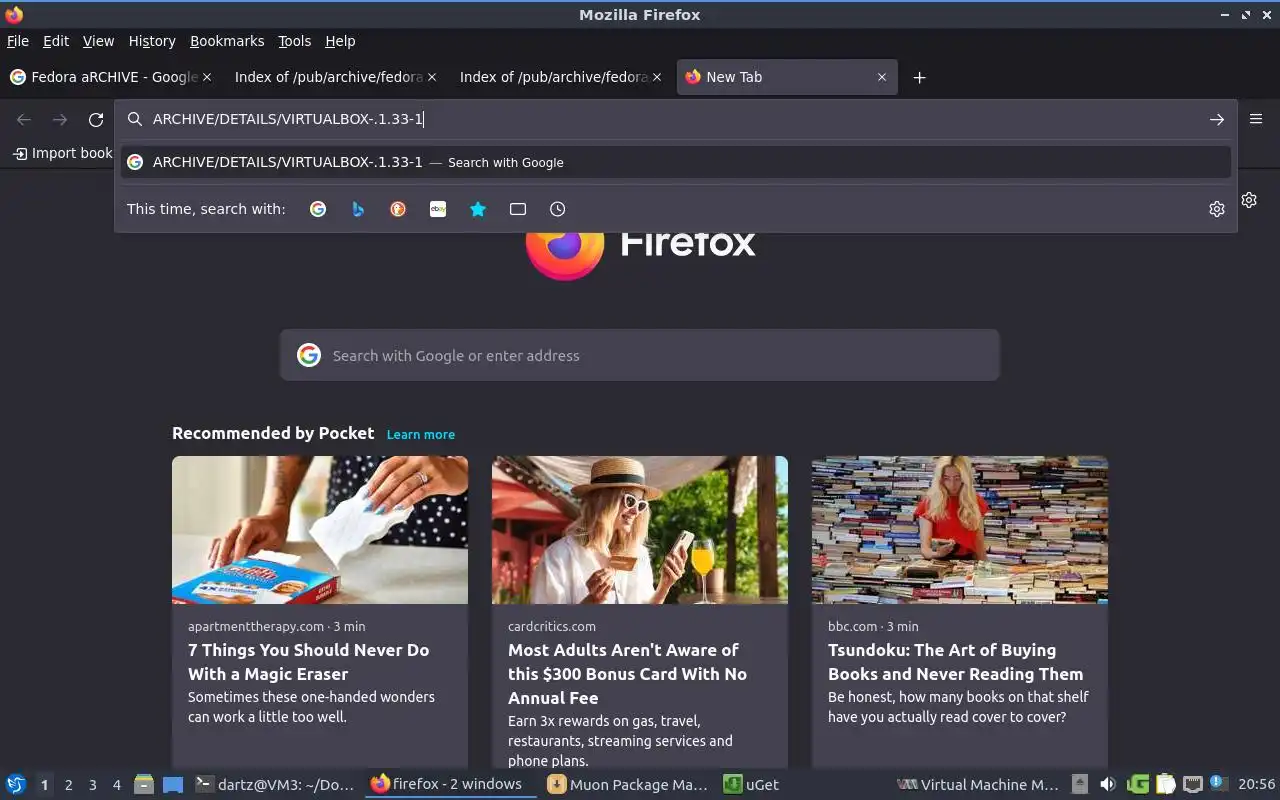
Task: Open the Tools menu
Action: coord(295,41)
